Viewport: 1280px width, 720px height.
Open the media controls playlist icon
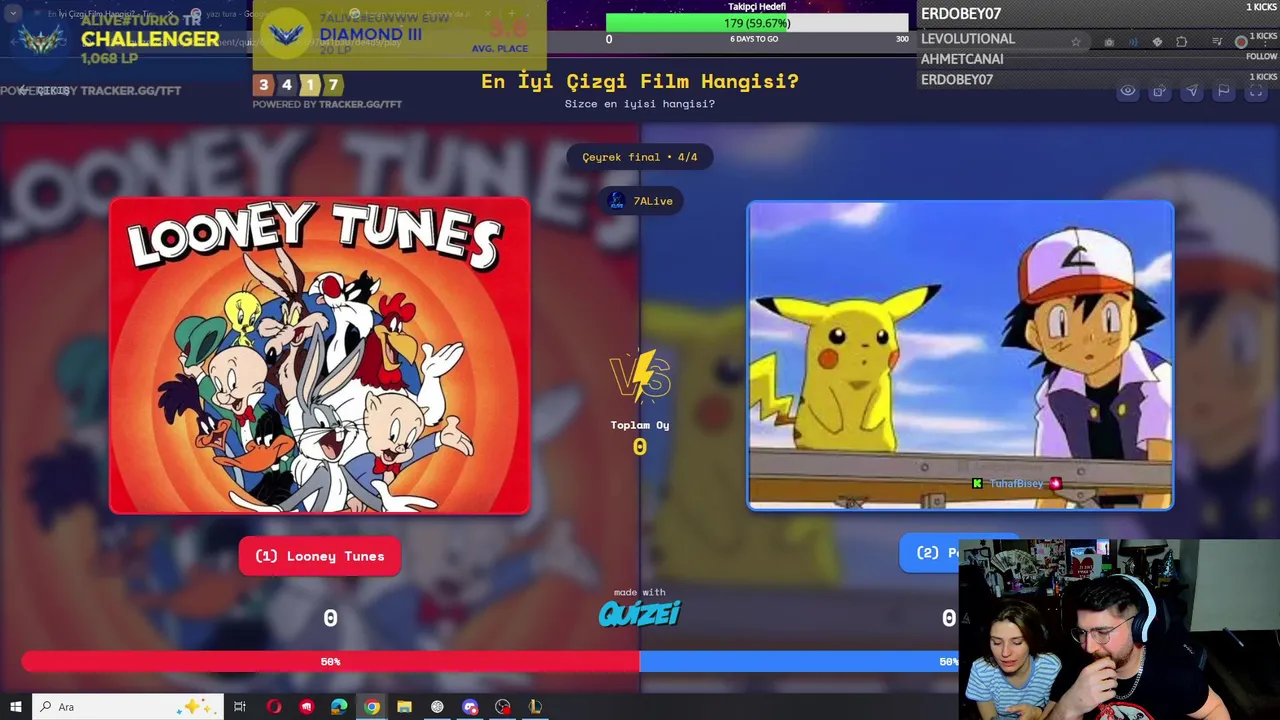pos(1217,42)
